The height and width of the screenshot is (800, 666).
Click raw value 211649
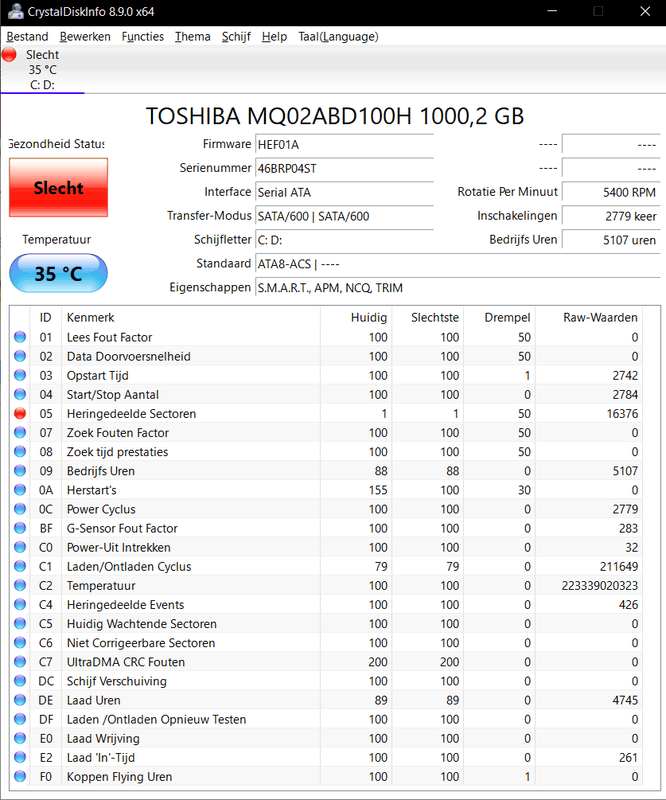pyautogui.click(x=619, y=566)
